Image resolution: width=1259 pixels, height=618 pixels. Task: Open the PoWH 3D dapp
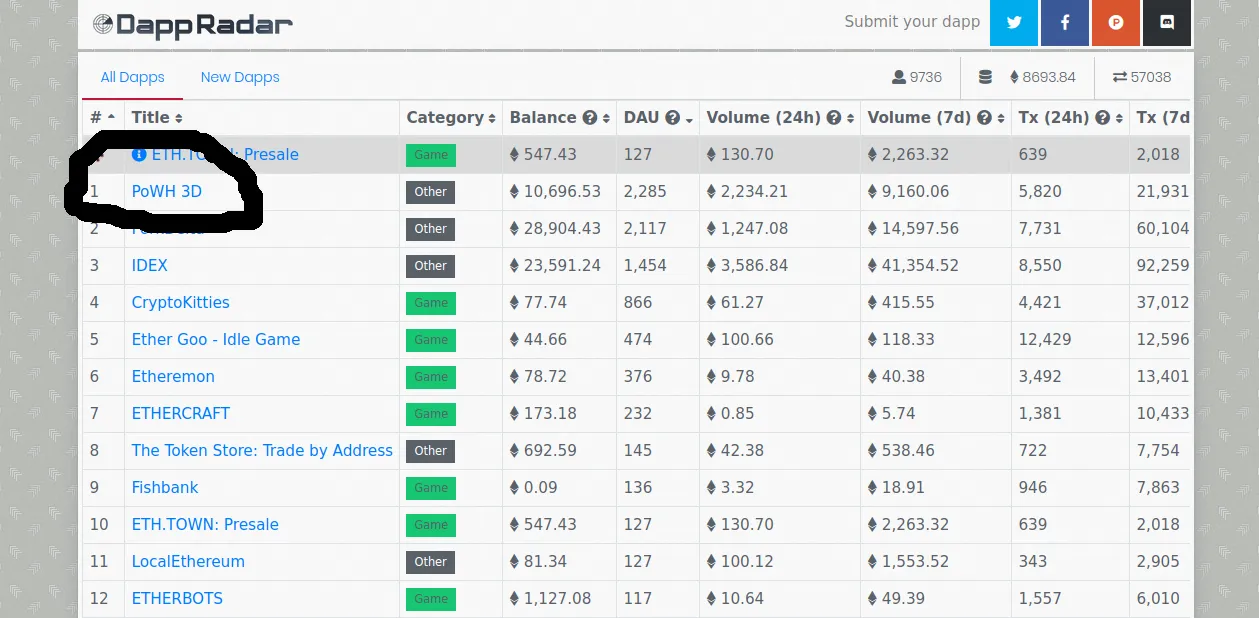coord(167,191)
